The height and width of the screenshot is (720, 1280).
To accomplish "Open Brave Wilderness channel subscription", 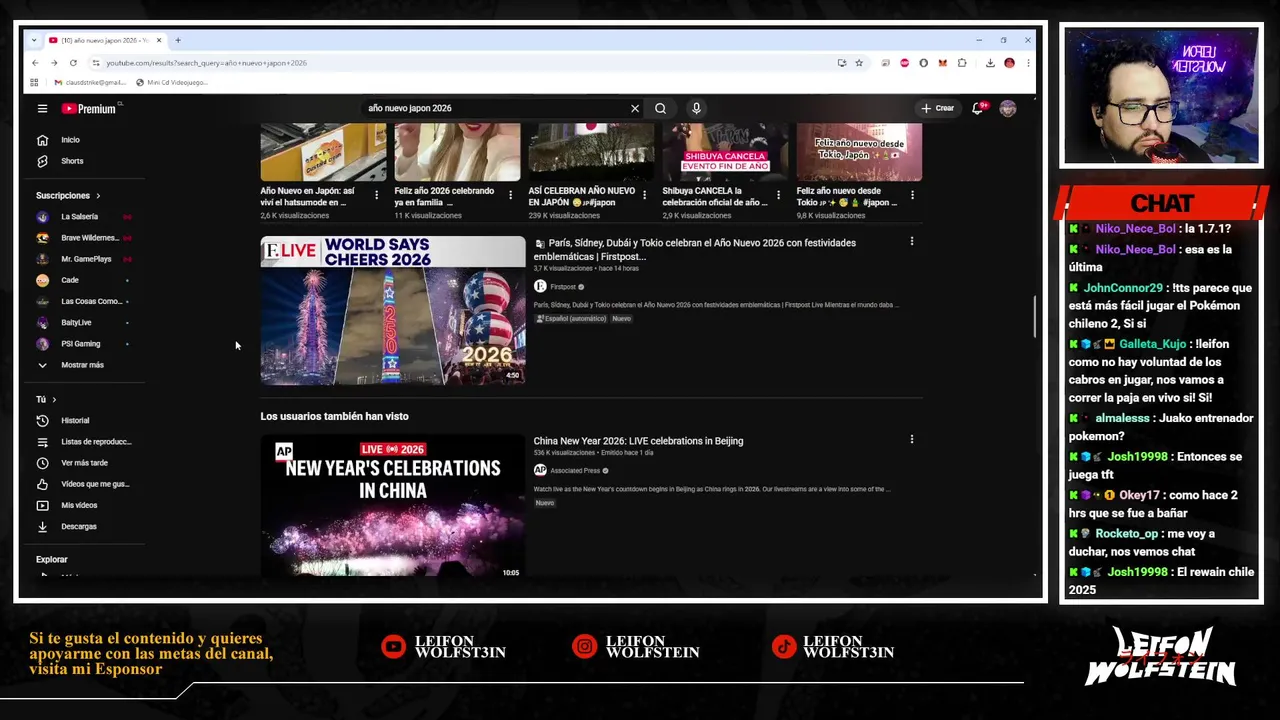I will click(84, 238).
